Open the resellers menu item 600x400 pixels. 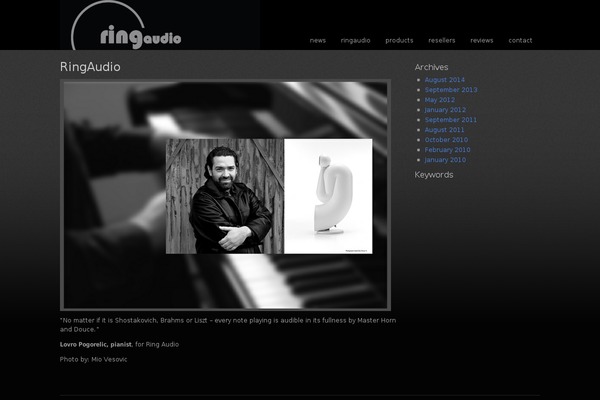pyautogui.click(x=442, y=40)
